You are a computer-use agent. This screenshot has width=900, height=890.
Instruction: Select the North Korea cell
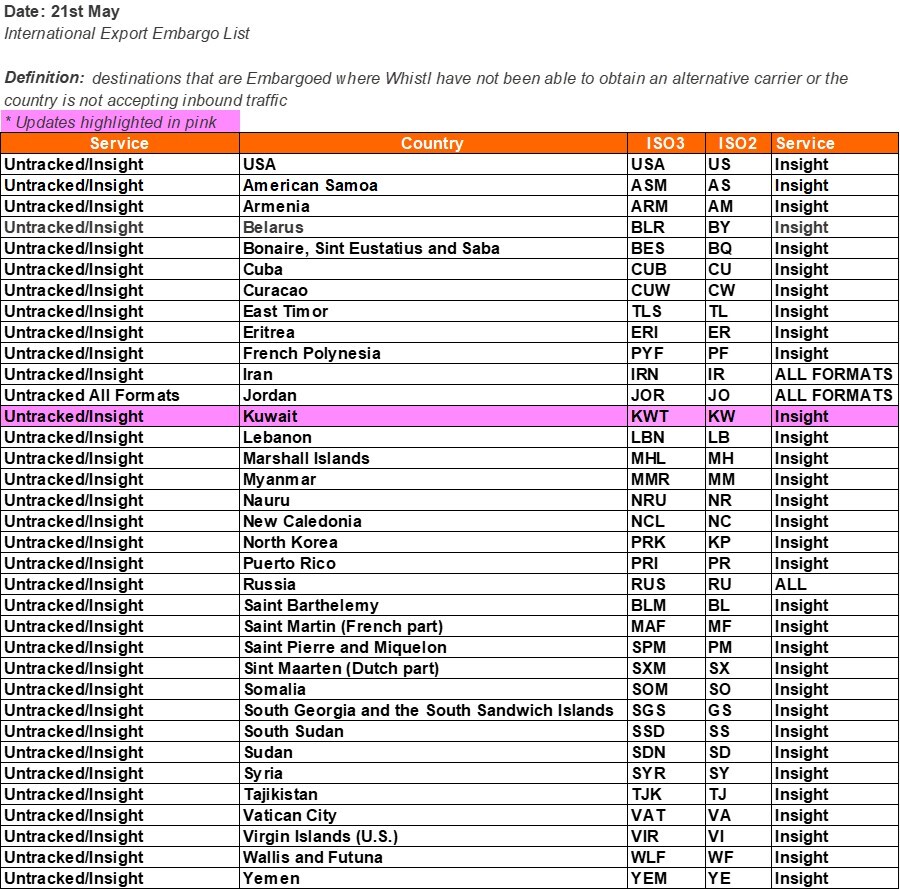click(x=433, y=542)
